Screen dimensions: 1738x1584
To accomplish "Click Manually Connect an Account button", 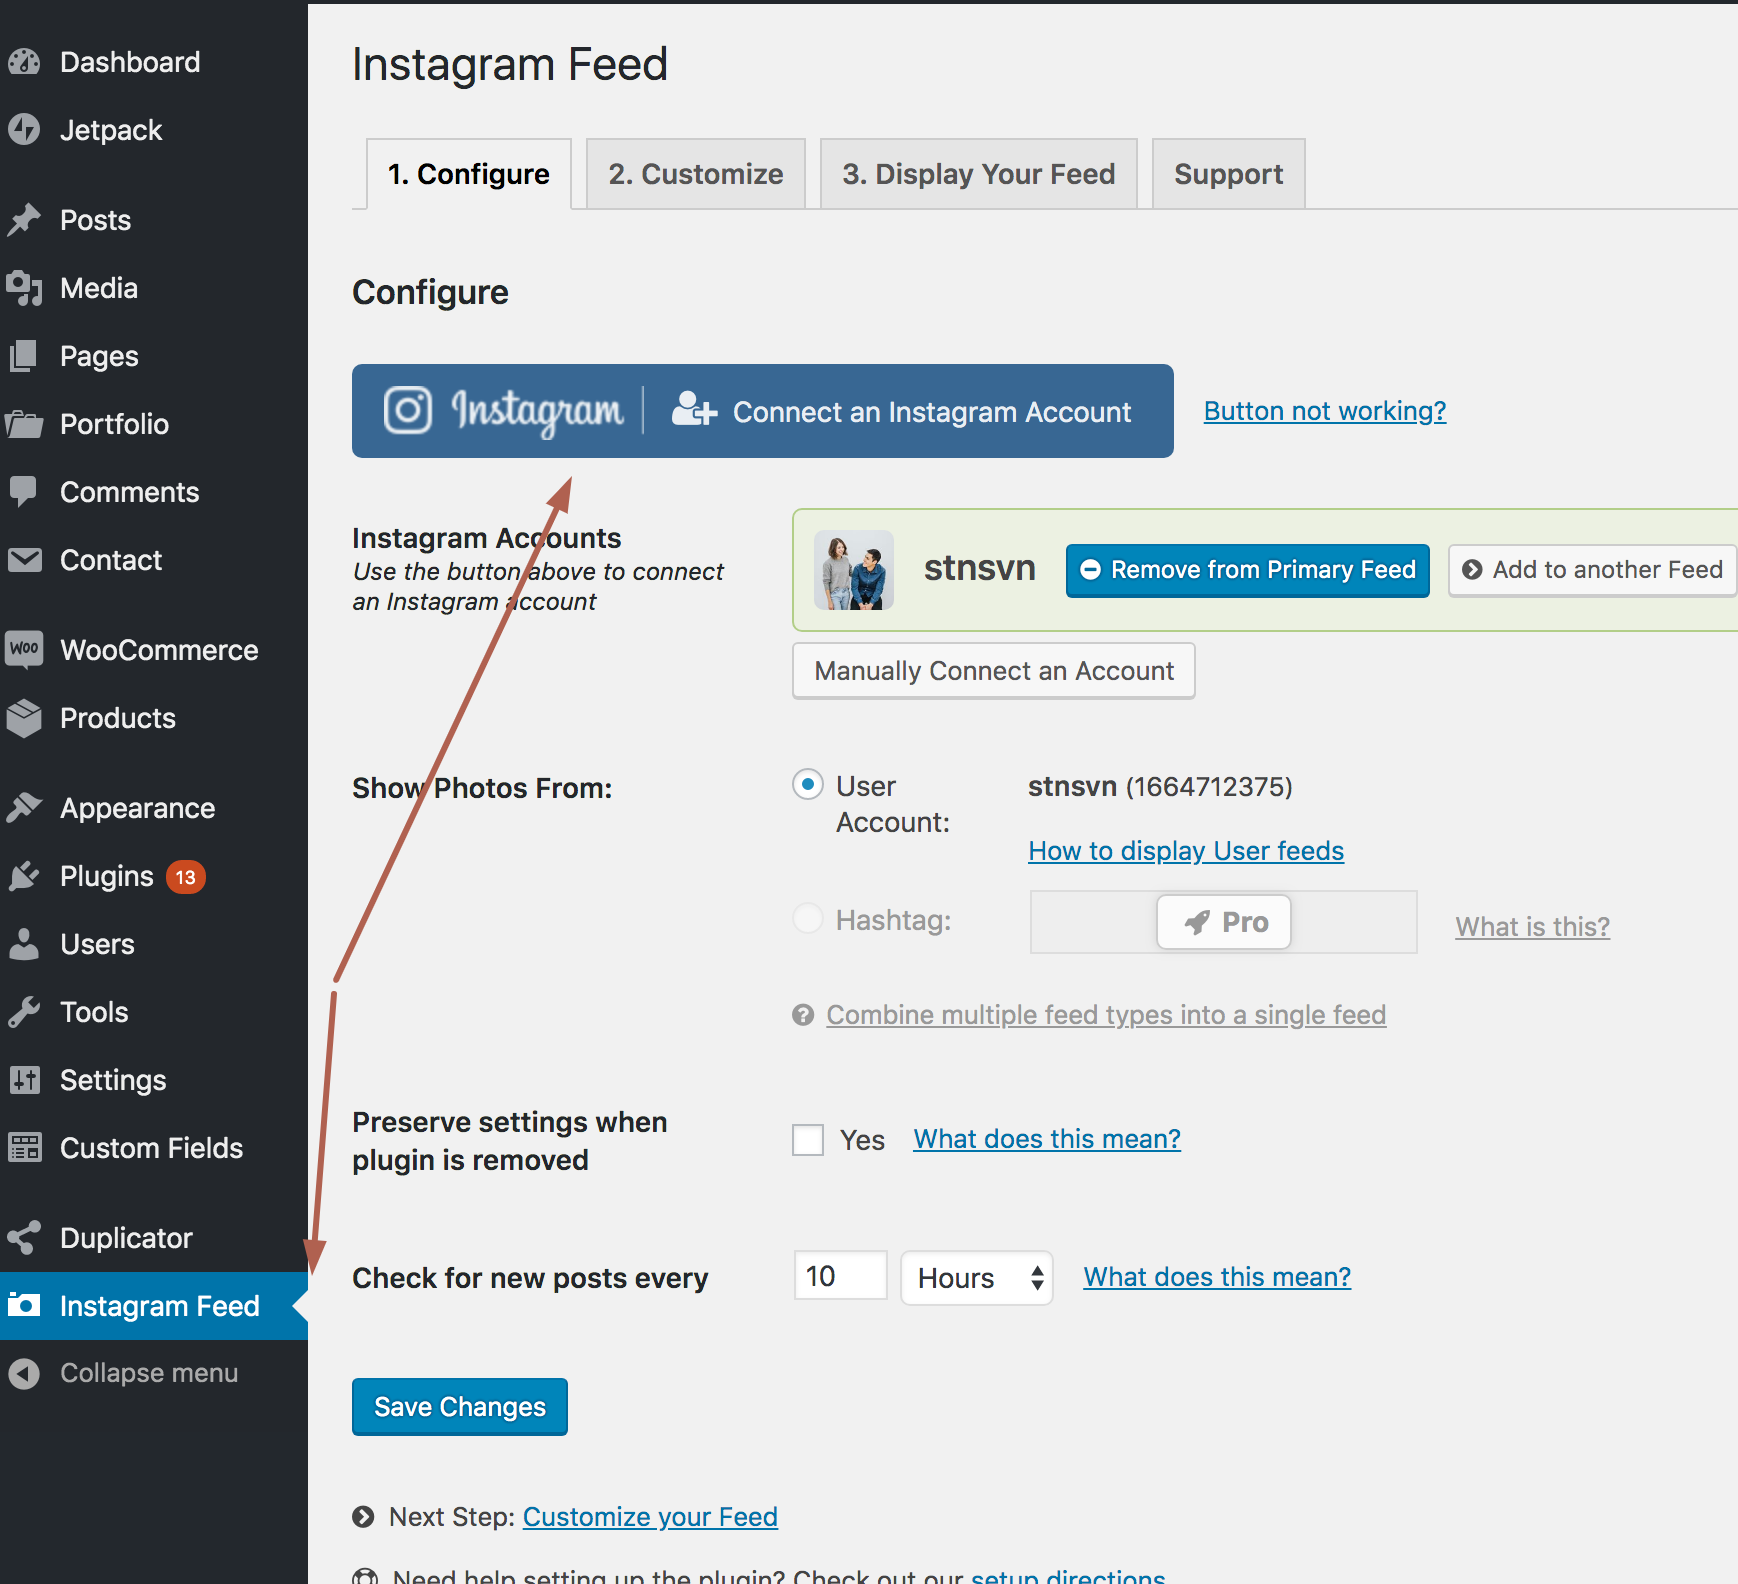I will click(994, 671).
